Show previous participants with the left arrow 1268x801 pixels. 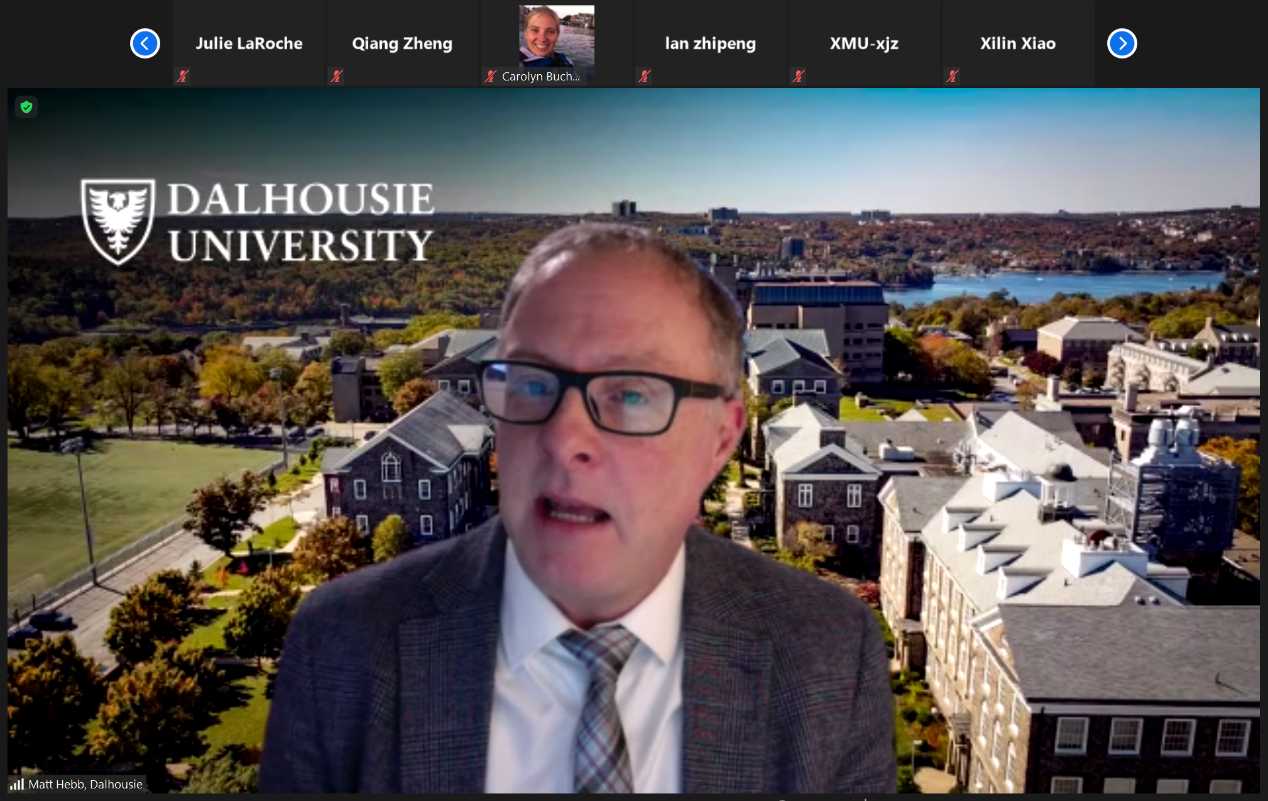(x=145, y=44)
